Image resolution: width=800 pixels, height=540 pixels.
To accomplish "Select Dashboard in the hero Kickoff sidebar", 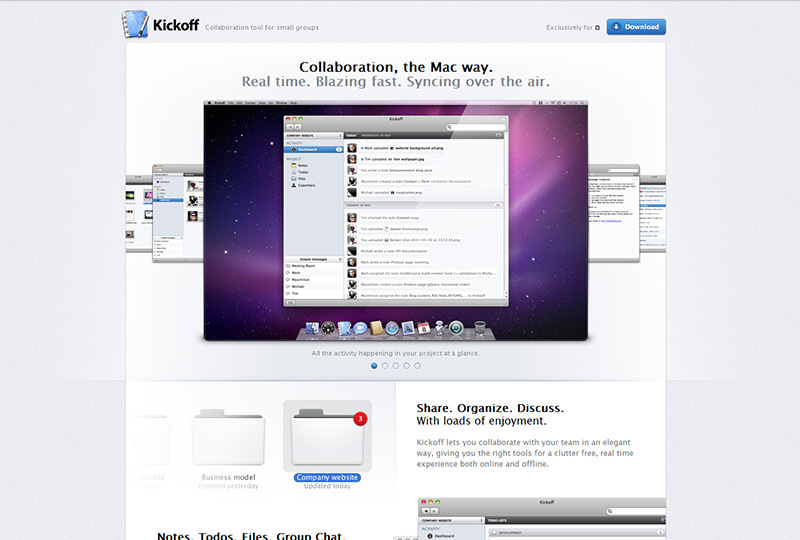I will pyautogui.click(x=313, y=150).
